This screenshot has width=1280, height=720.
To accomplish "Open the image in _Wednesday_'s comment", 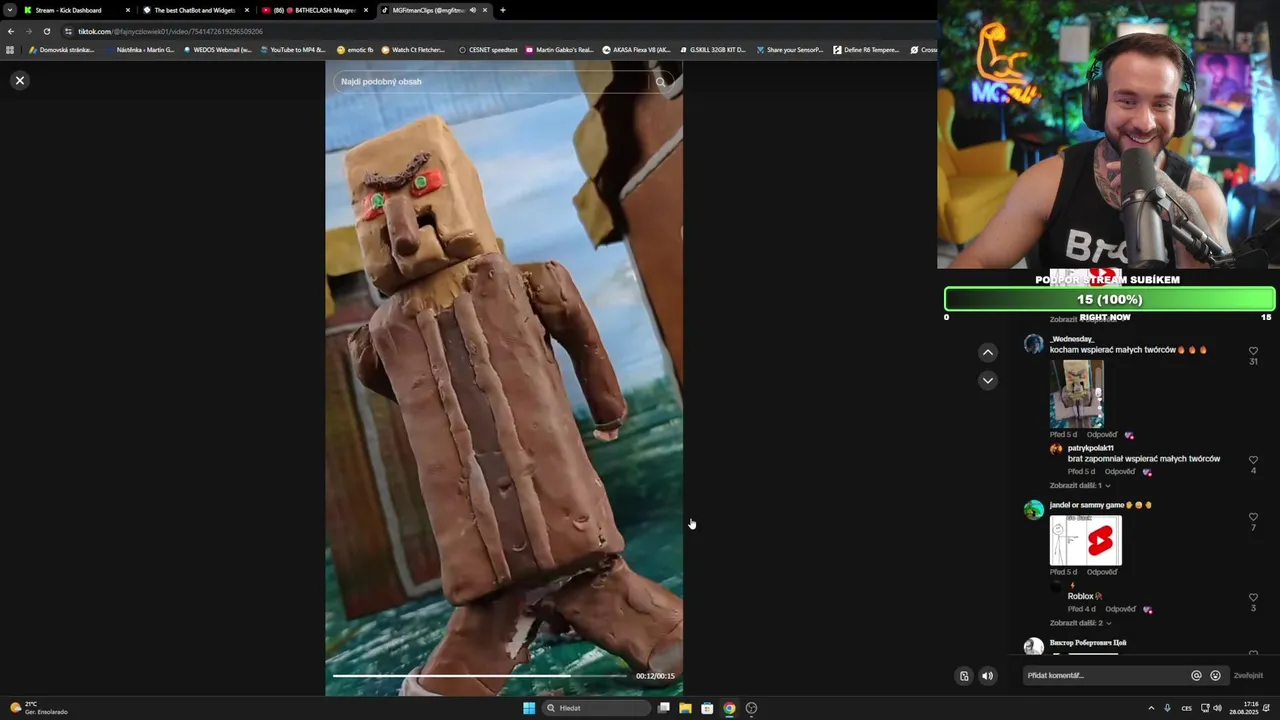I will 1077,394.
